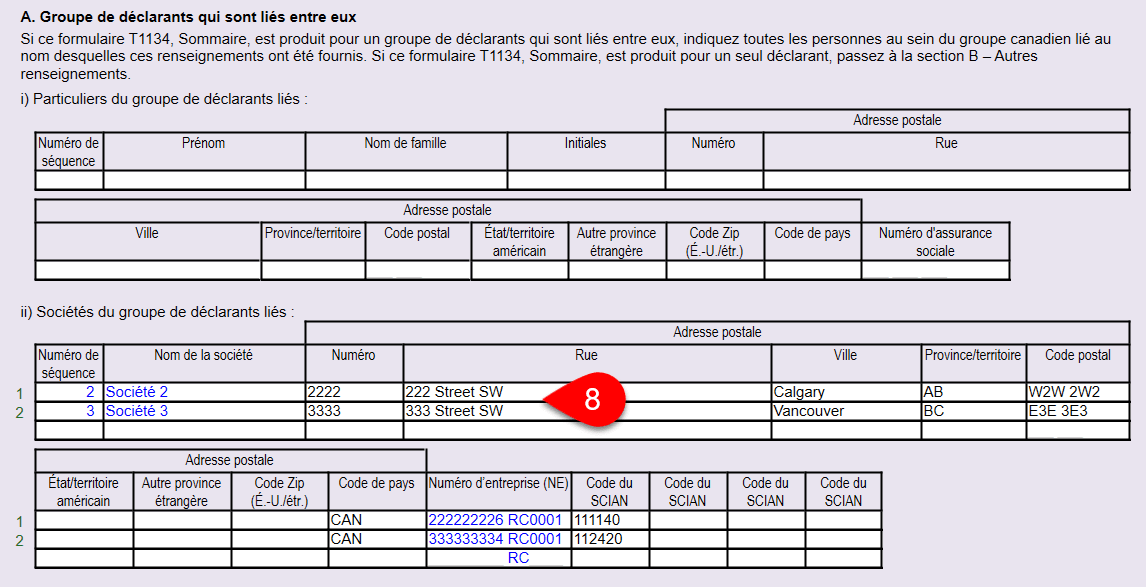
Task: Click the empty Initiales field
Action: 585,180
